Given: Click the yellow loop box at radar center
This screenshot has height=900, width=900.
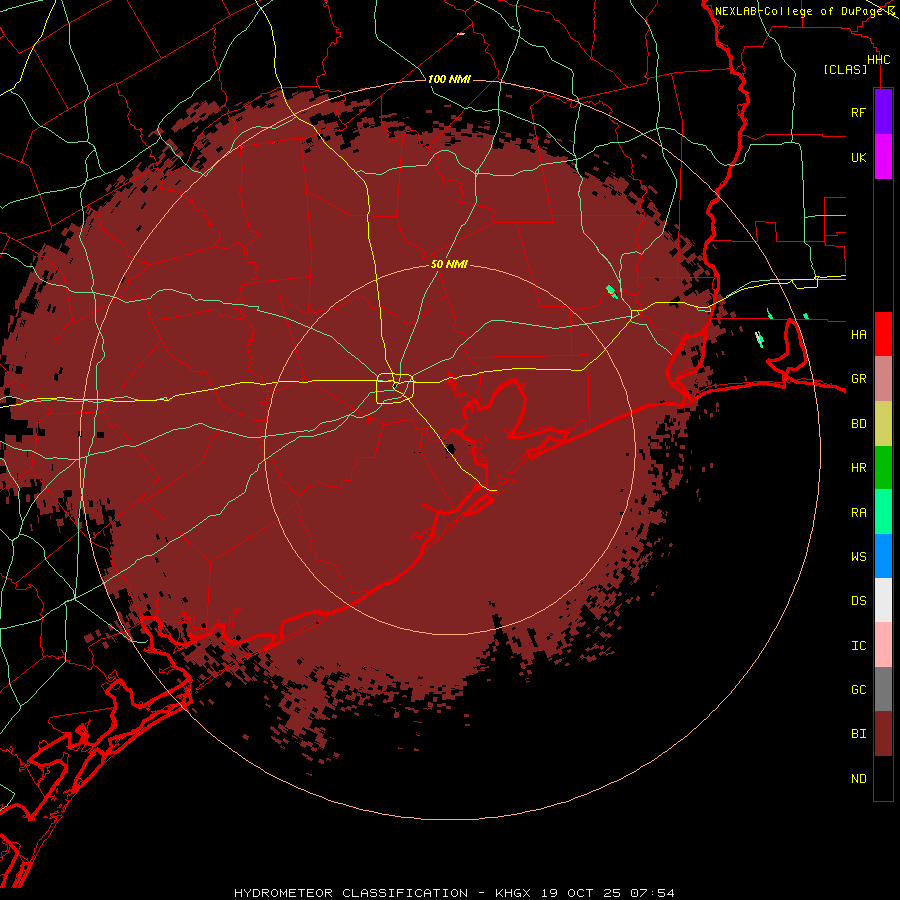Looking at the screenshot, I should [395, 389].
